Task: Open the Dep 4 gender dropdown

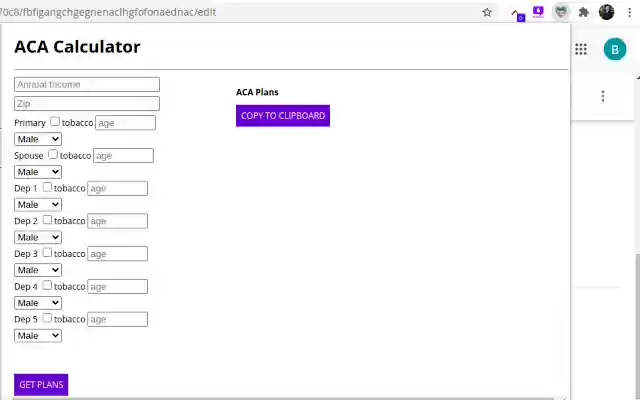Action: (x=38, y=303)
